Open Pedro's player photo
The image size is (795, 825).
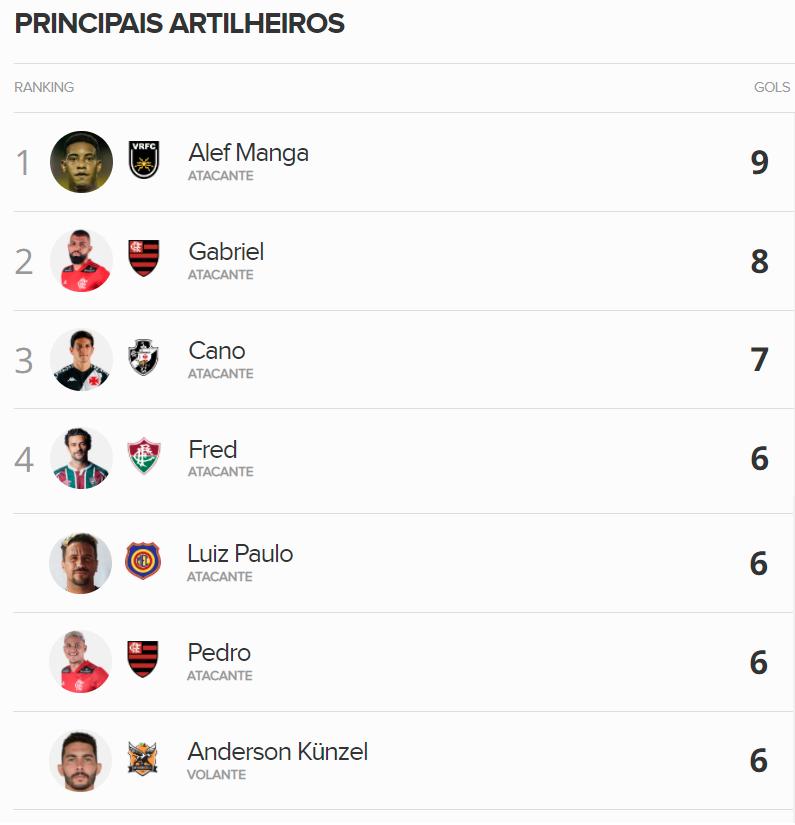[x=80, y=661]
